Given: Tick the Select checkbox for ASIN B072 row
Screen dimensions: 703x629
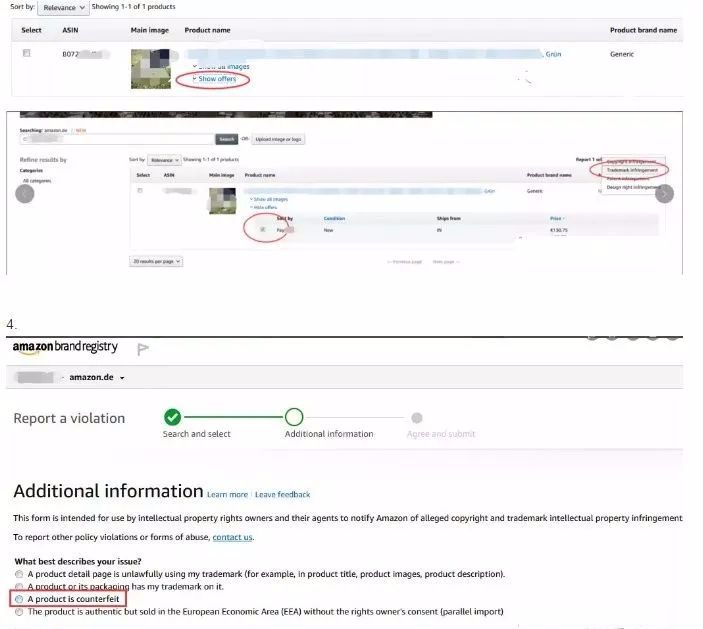Looking at the screenshot, I should click(26, 53).
